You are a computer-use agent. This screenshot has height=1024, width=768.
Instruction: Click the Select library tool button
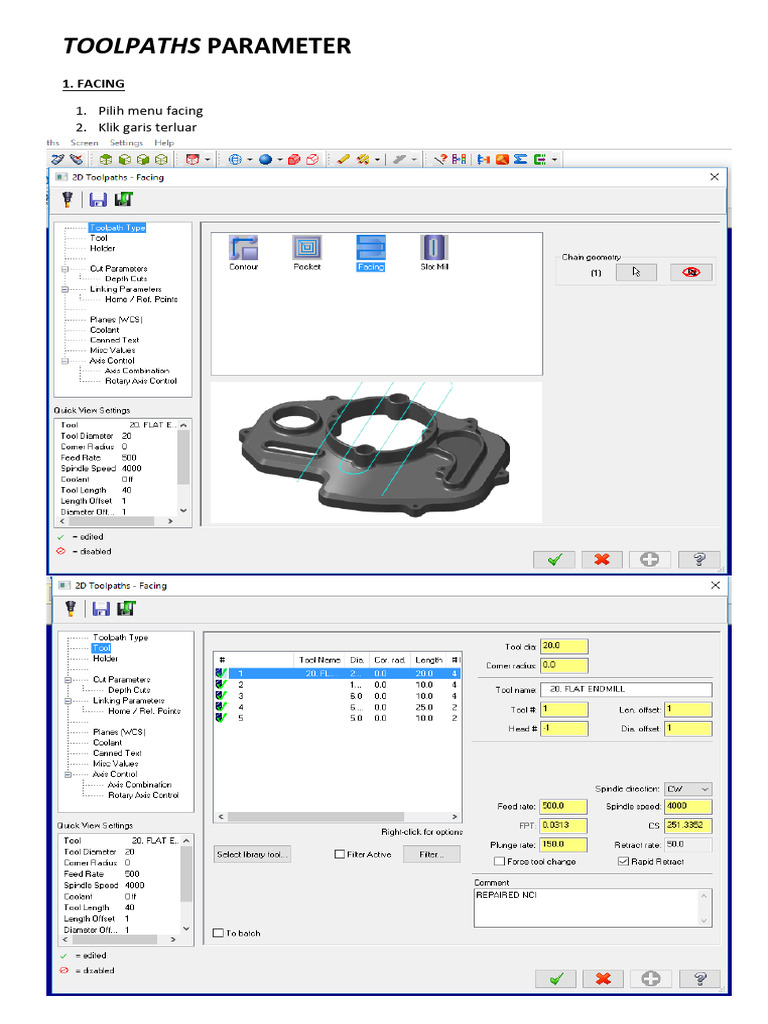252,854
